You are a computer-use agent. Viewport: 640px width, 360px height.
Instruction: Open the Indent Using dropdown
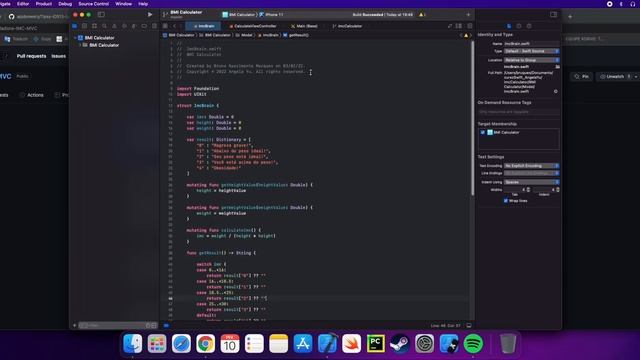tap(531, 182)
